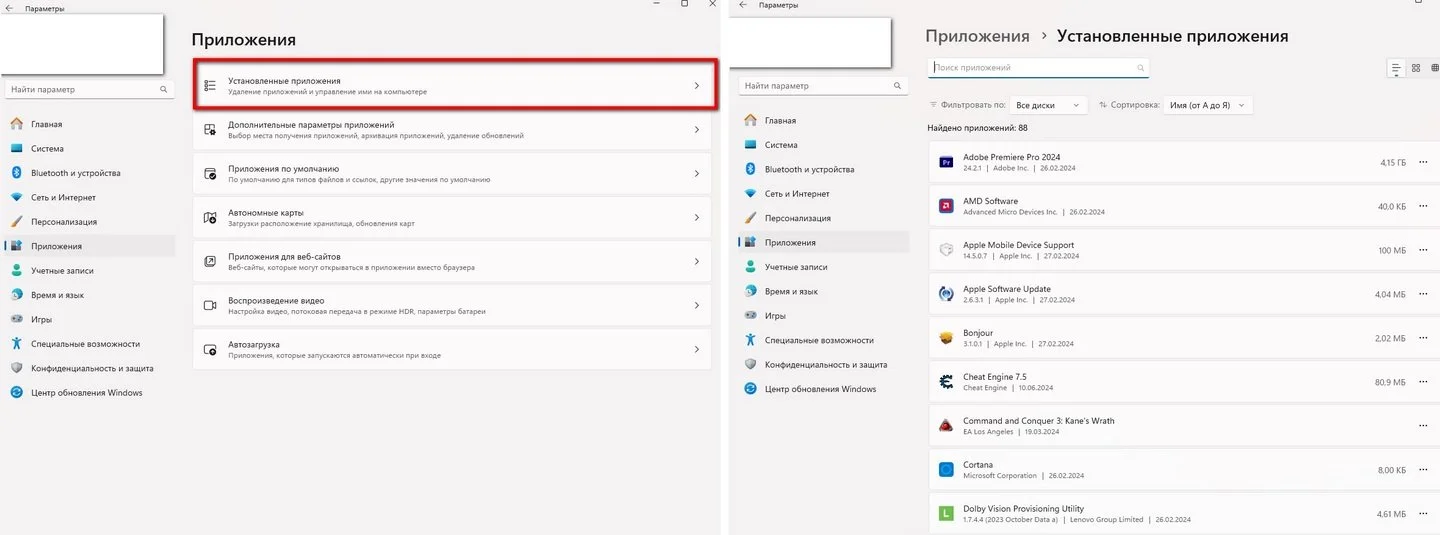Image resolution: width=1440 pixels, height=535 pixels.
Task: Expand the Автозагрузка chevron
Action: click(697, 349)
